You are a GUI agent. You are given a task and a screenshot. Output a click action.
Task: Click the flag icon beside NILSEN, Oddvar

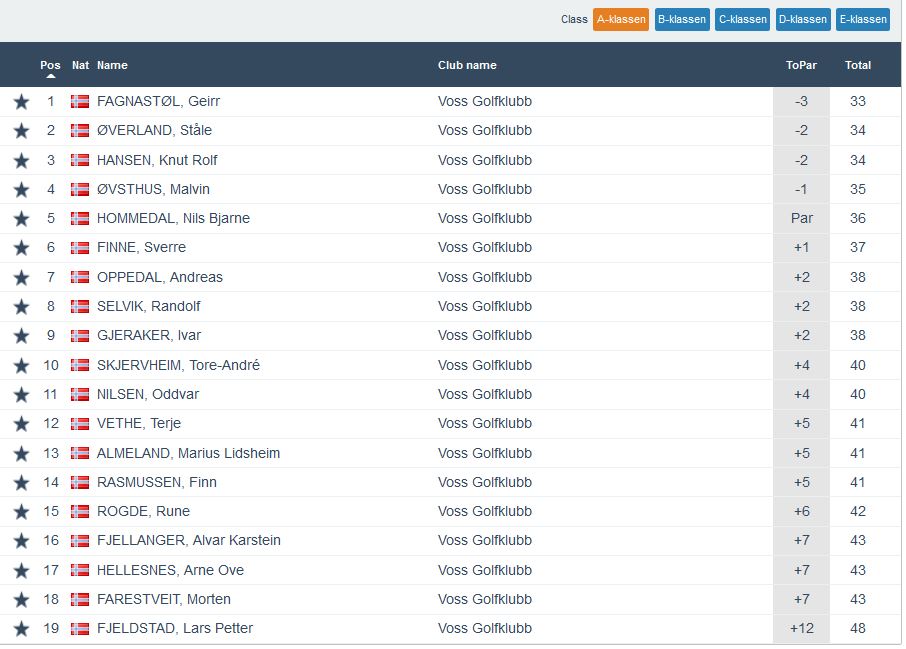coord(80,395)
